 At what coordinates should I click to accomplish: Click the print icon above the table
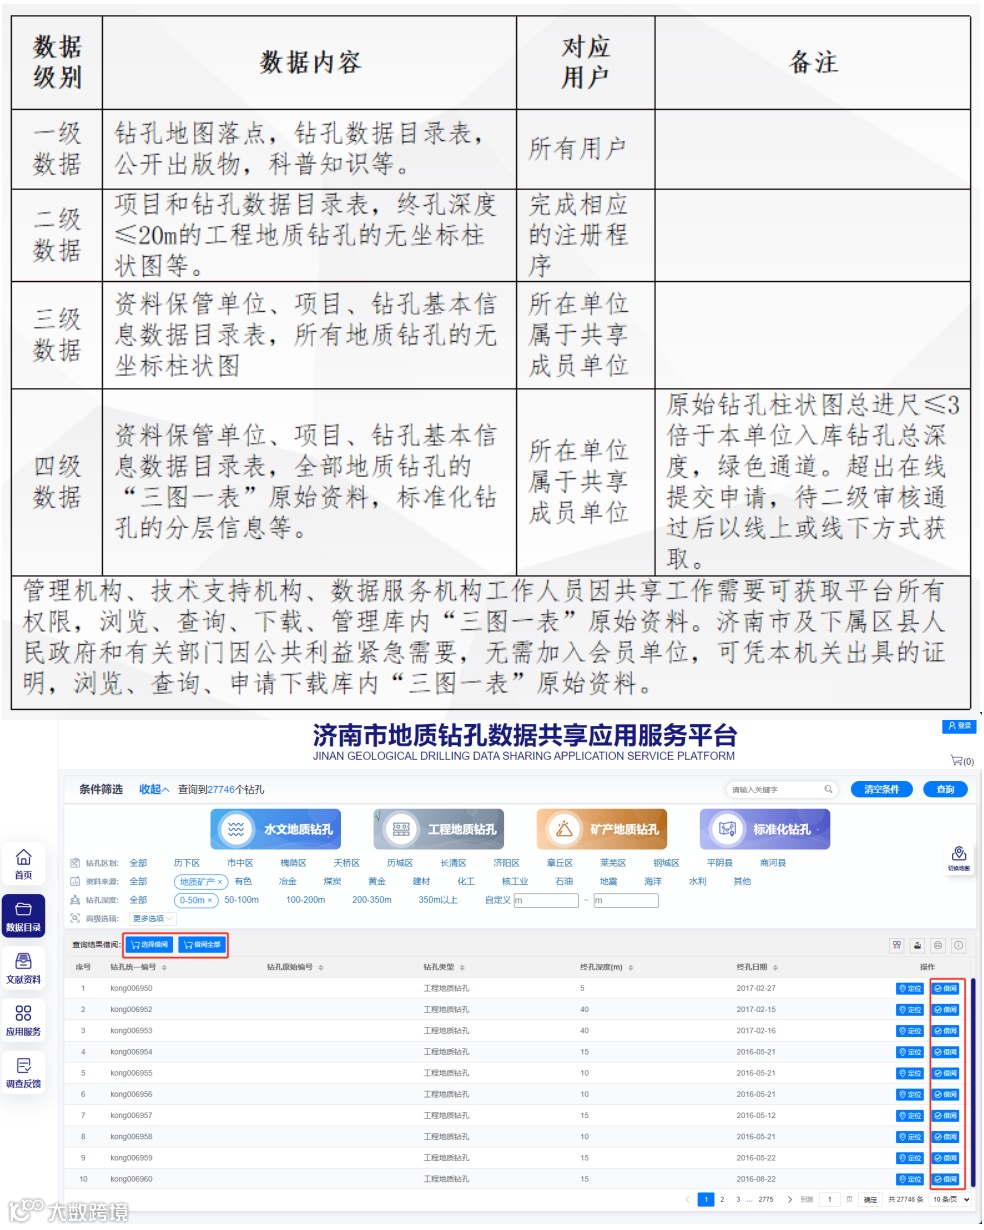[x=938, y=945]
